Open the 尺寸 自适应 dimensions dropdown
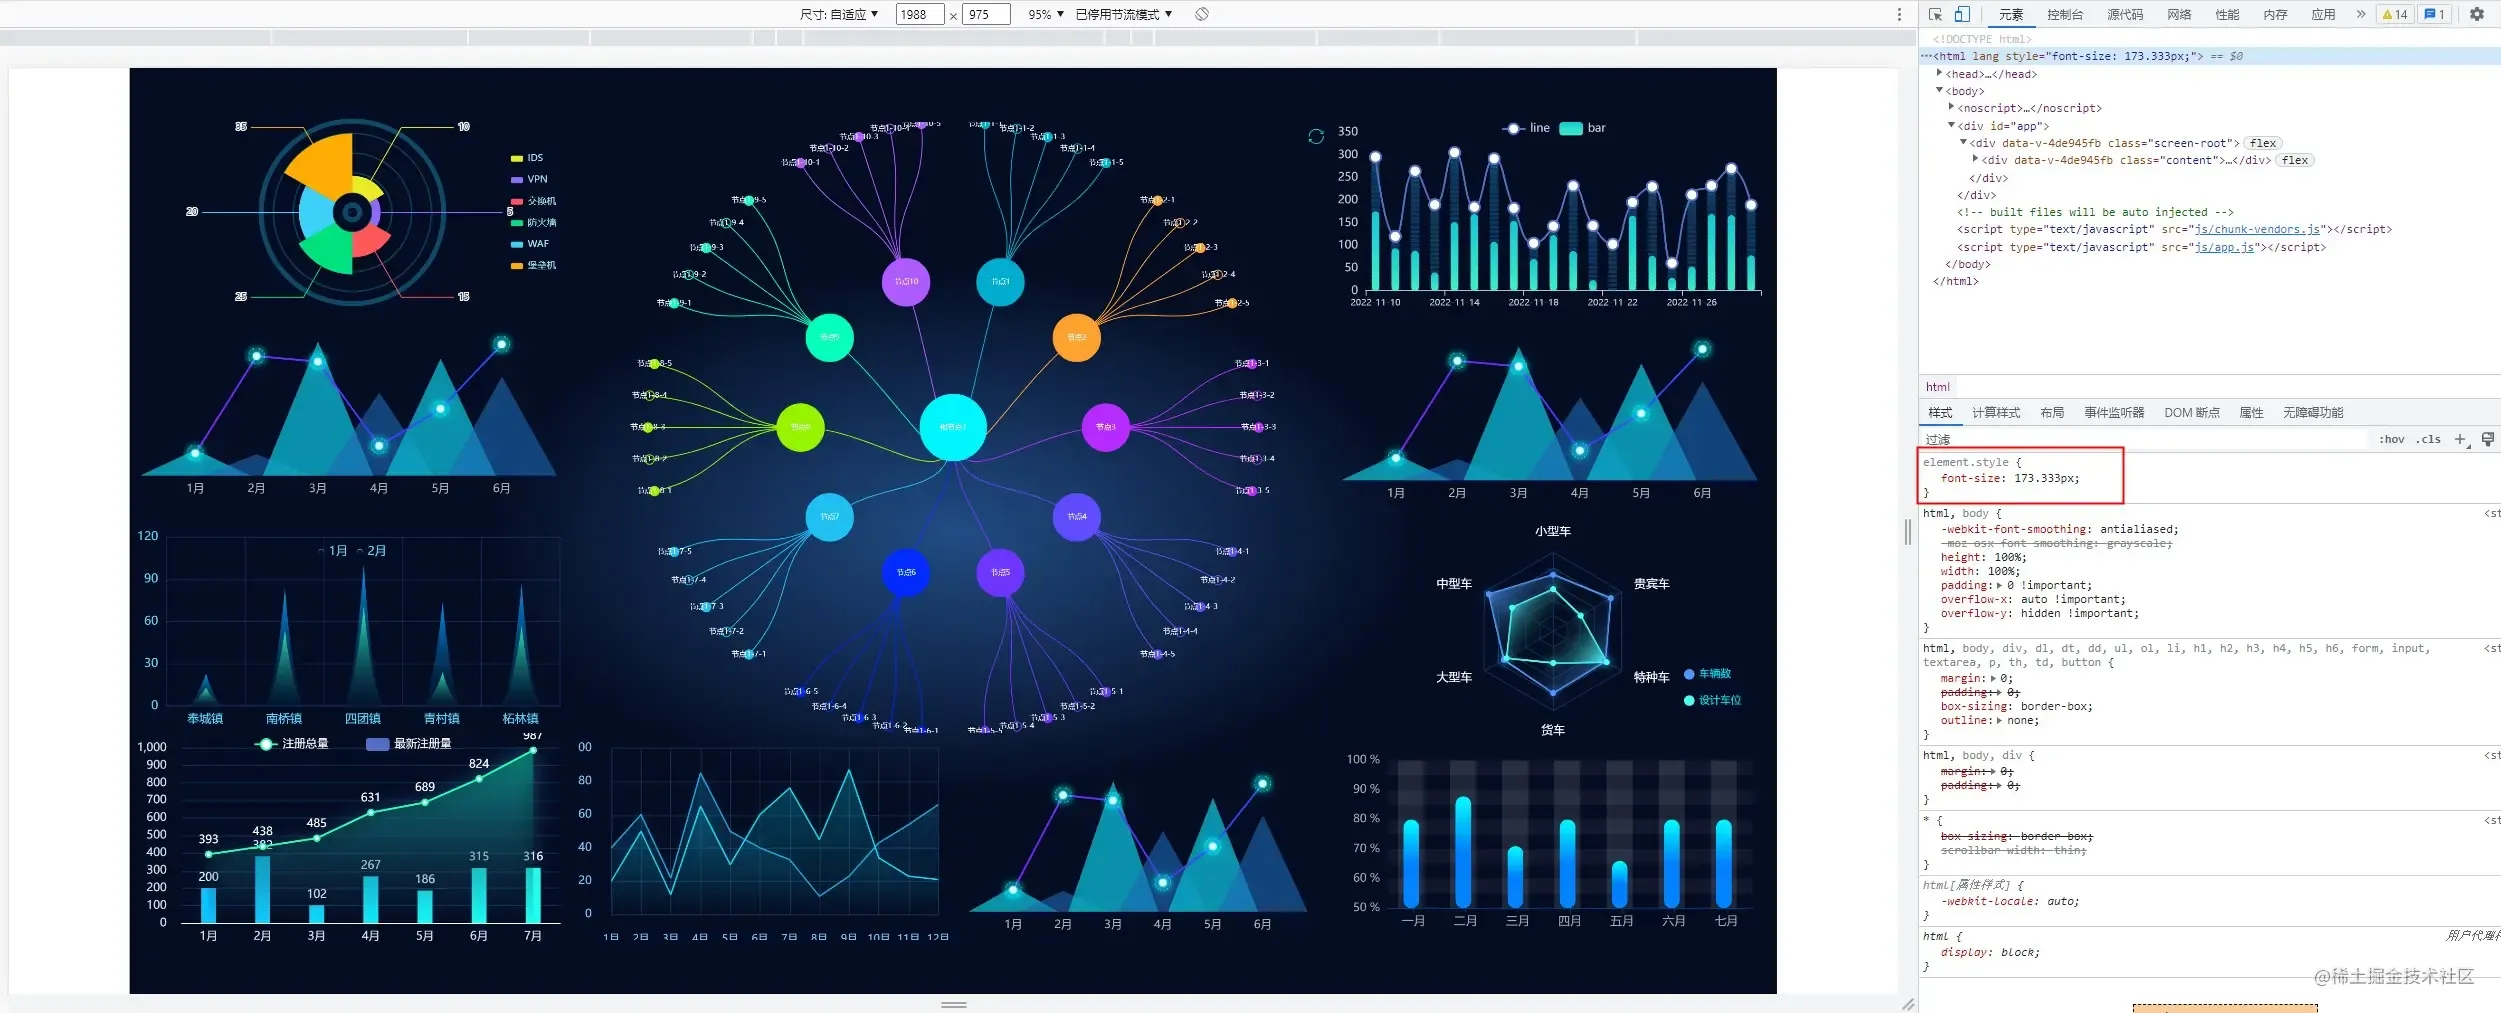 tap(839, 14)
